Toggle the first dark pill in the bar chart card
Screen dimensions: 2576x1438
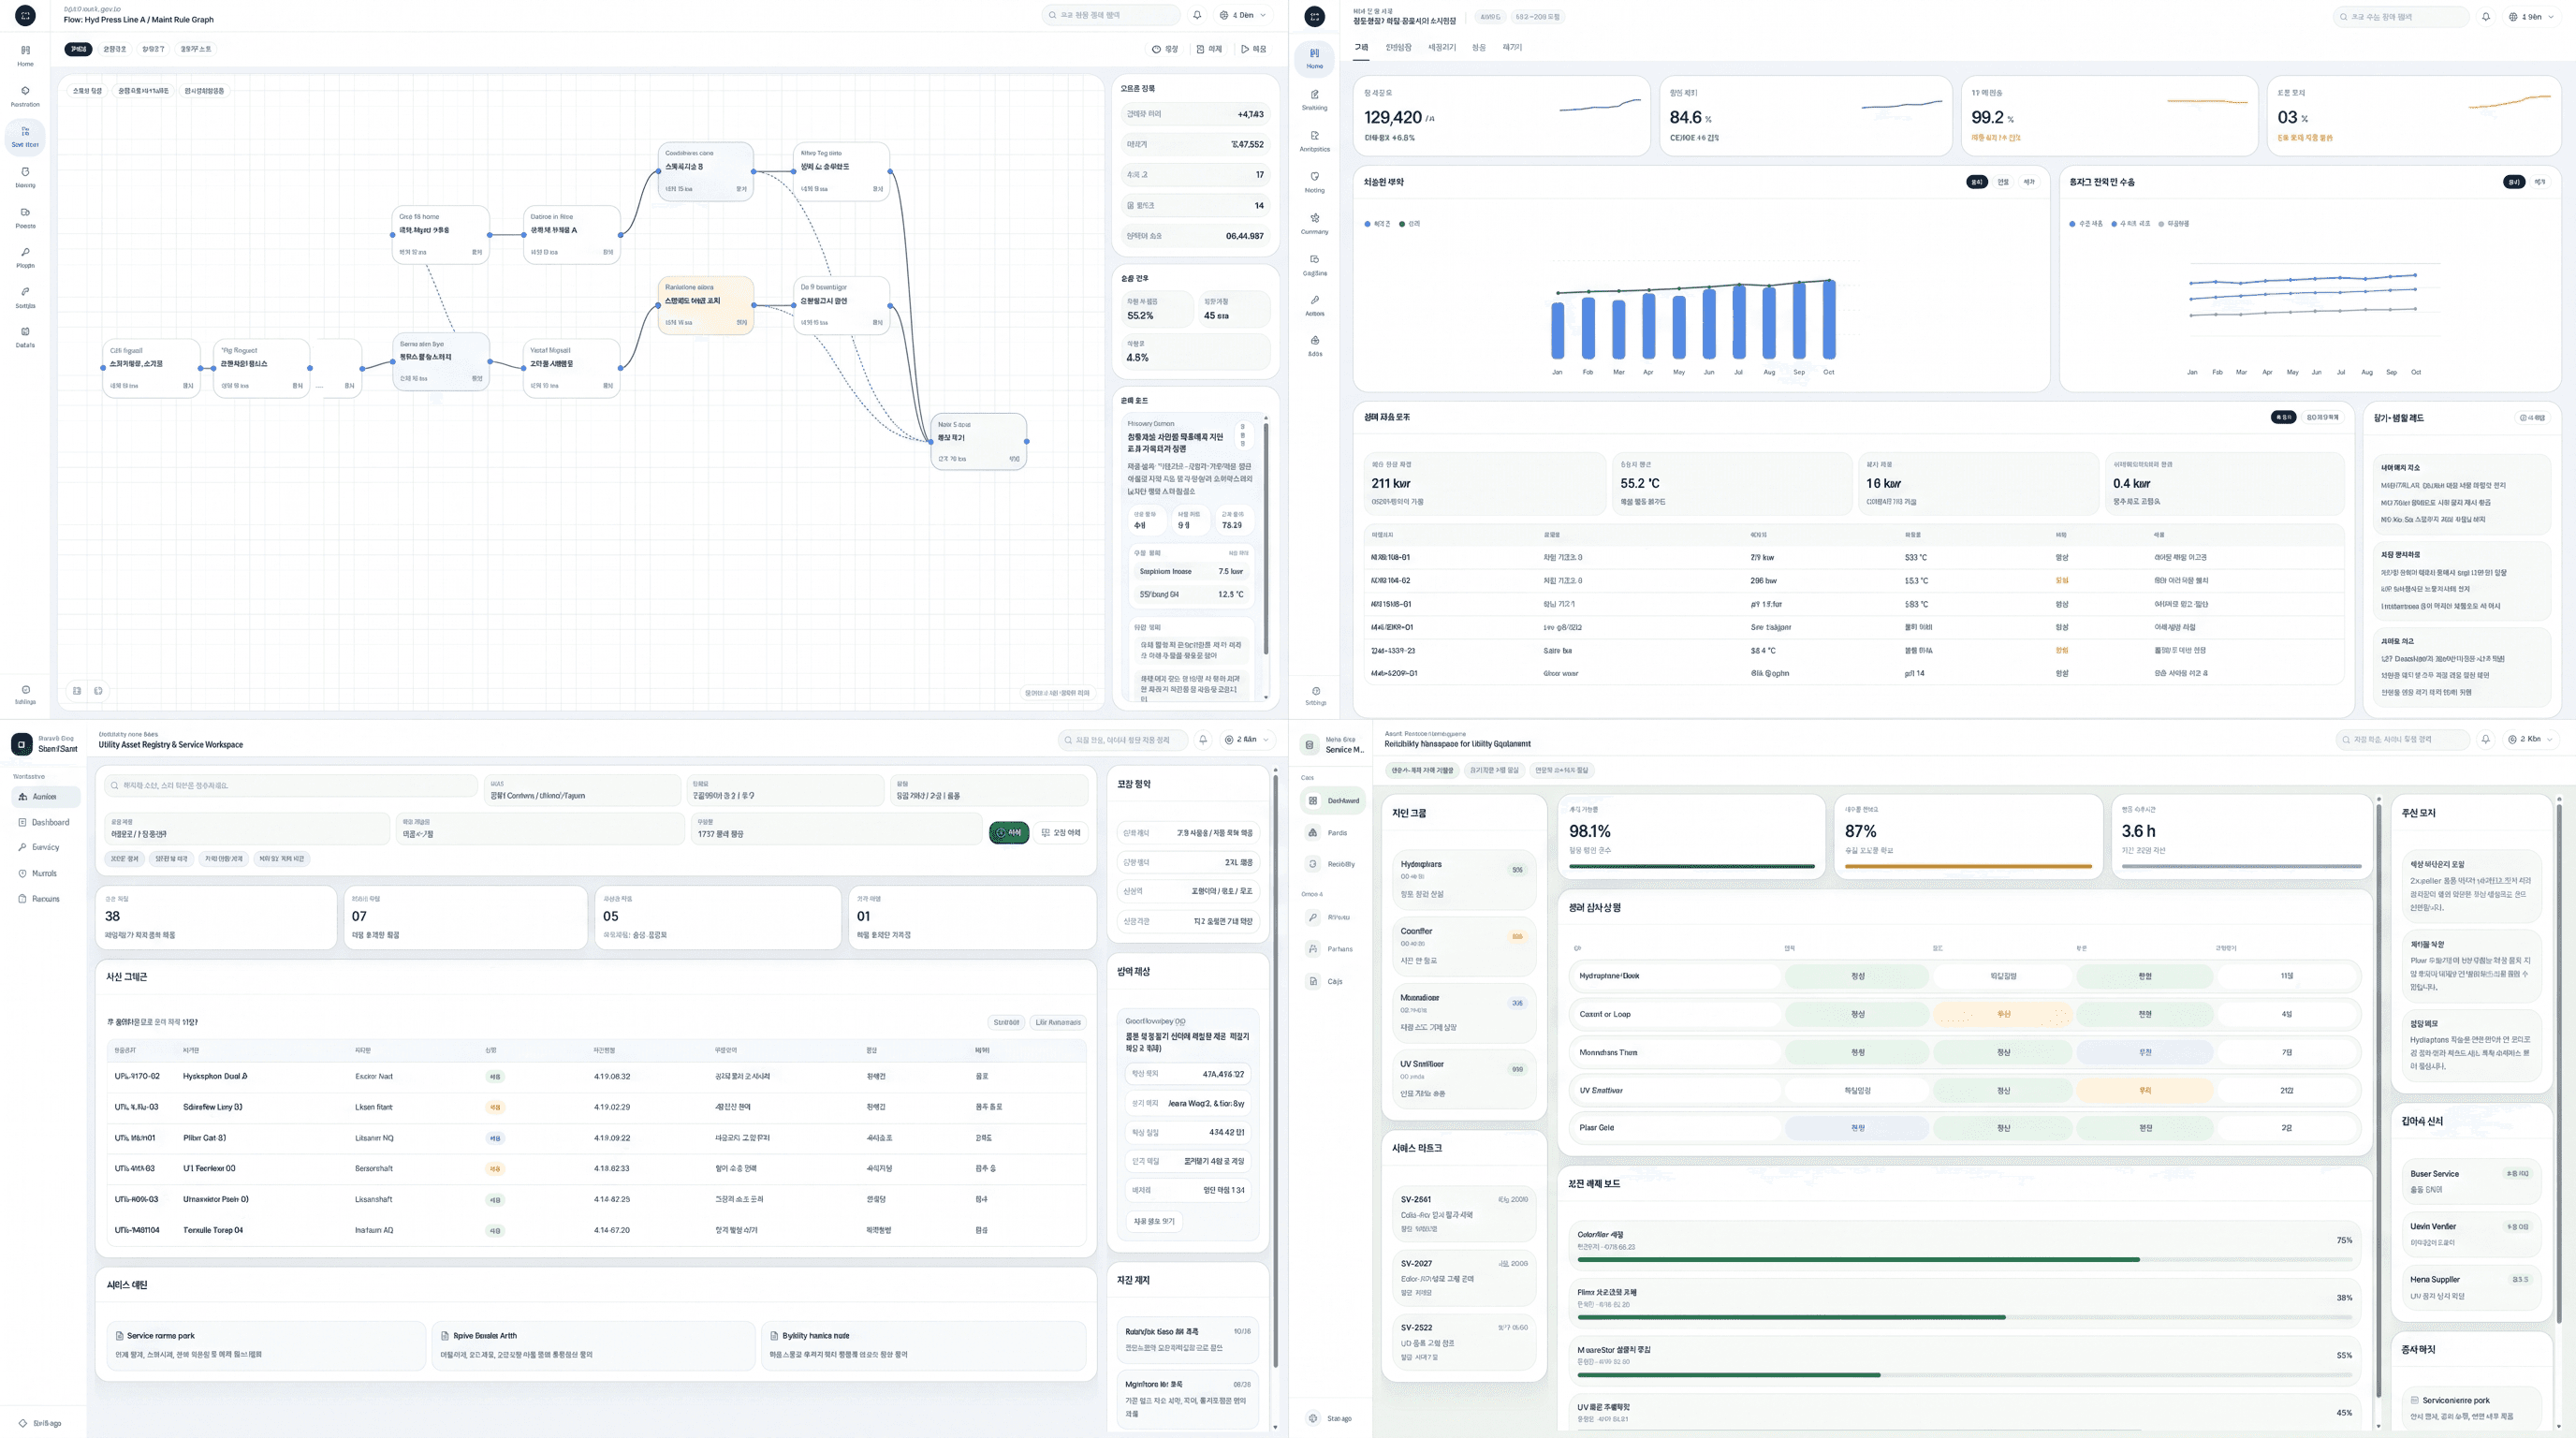click(1976, 182)
